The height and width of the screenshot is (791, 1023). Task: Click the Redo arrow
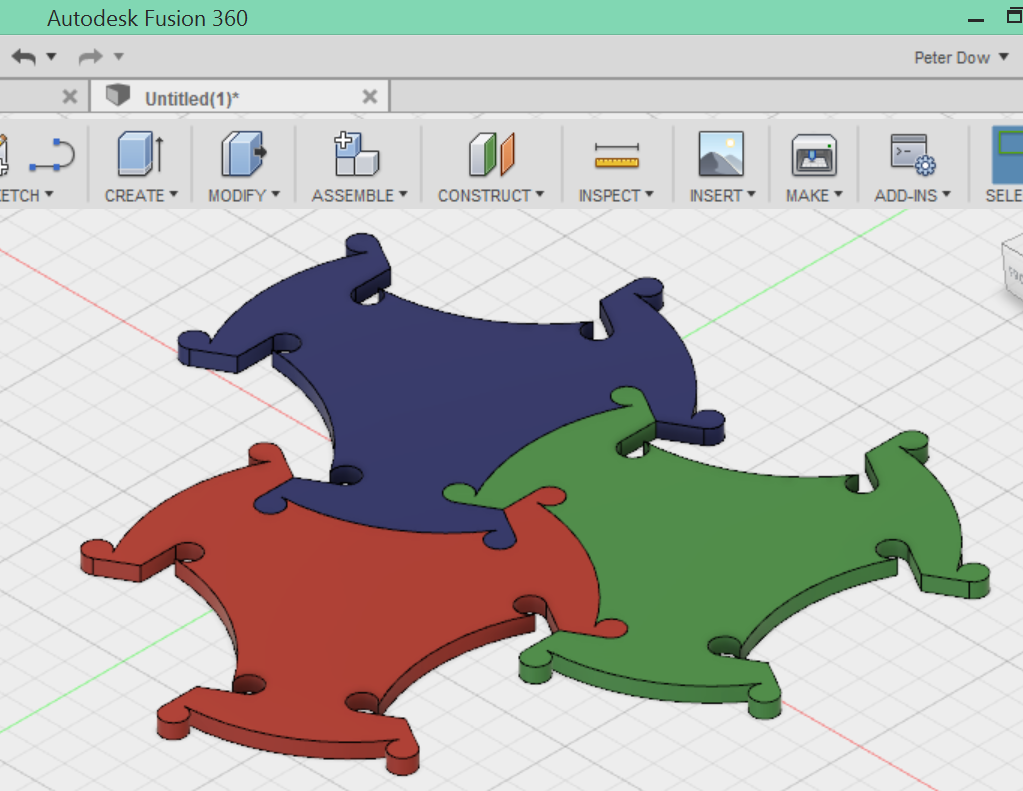(90, 57)
